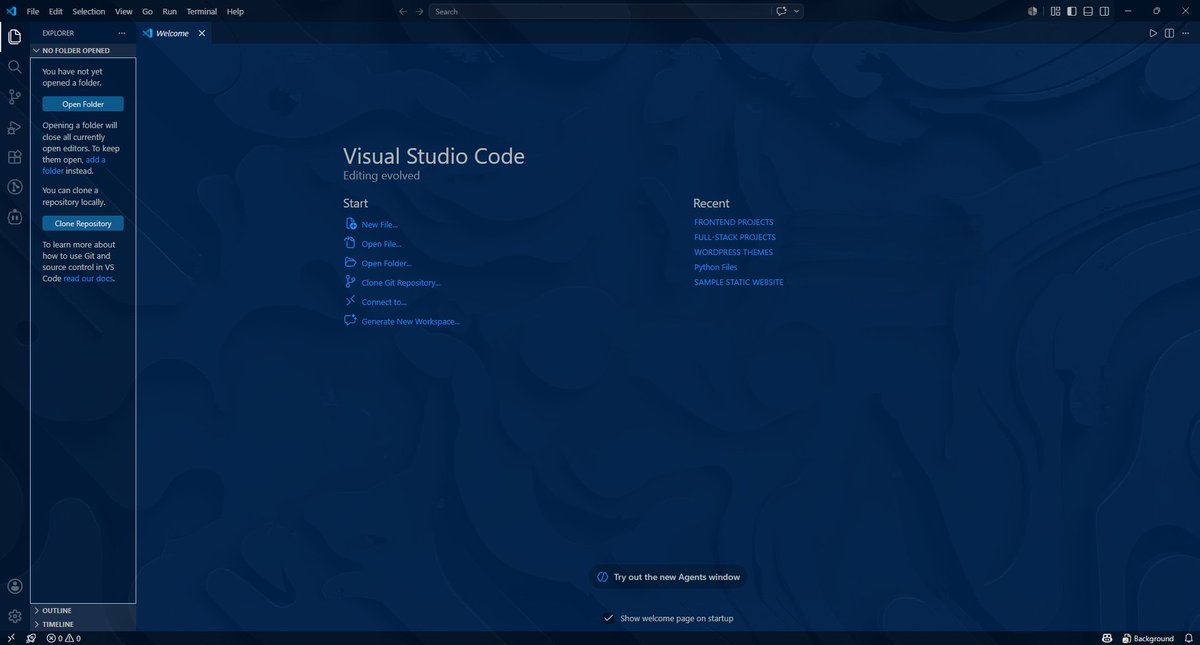Click New File... on Welcome page

pyautogui.click(x=371, y=225)
